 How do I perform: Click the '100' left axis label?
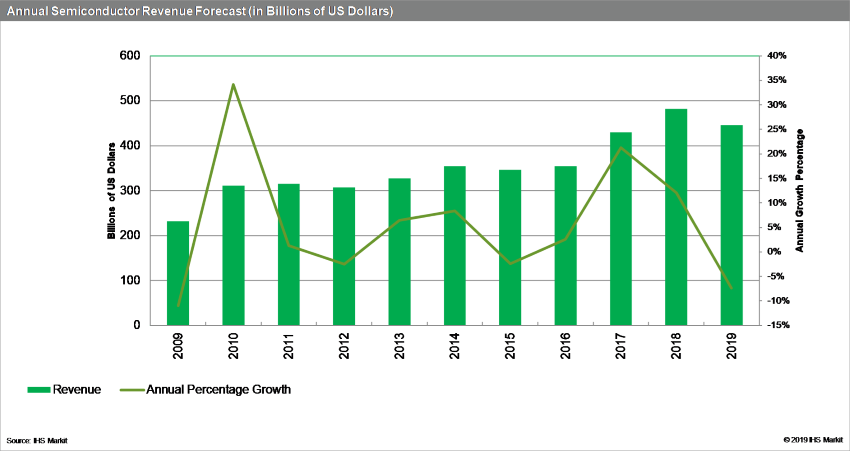point(131,281)
